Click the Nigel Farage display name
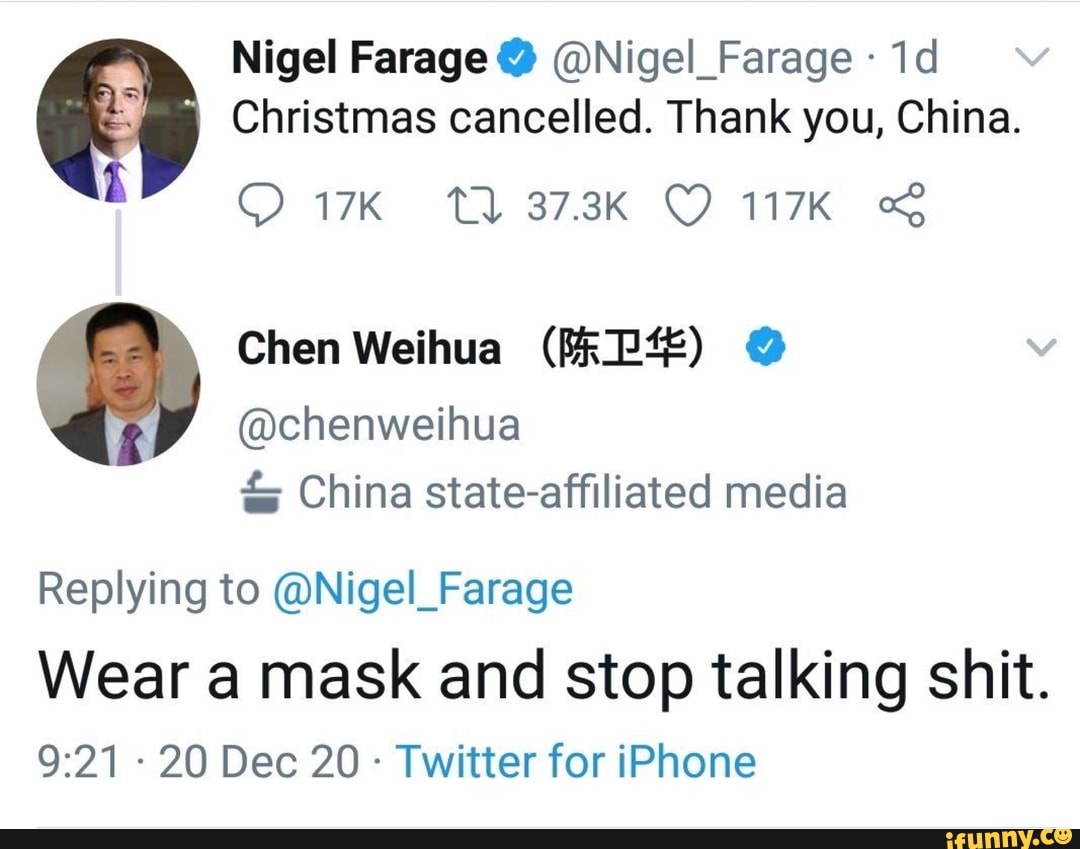Screen dimensions: 1080x849 (358, 61)
